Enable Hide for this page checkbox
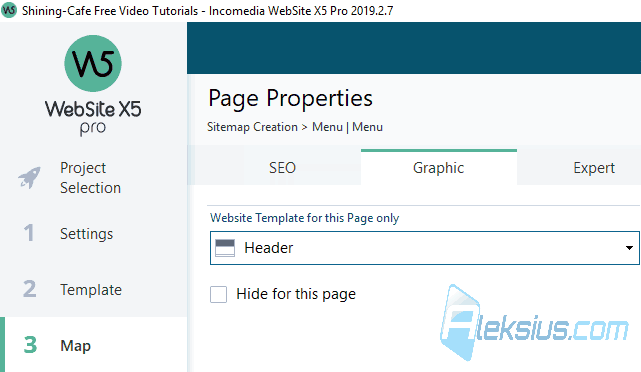Image resolution: width=641 pixels, height=372 pixels. [218, 294]
